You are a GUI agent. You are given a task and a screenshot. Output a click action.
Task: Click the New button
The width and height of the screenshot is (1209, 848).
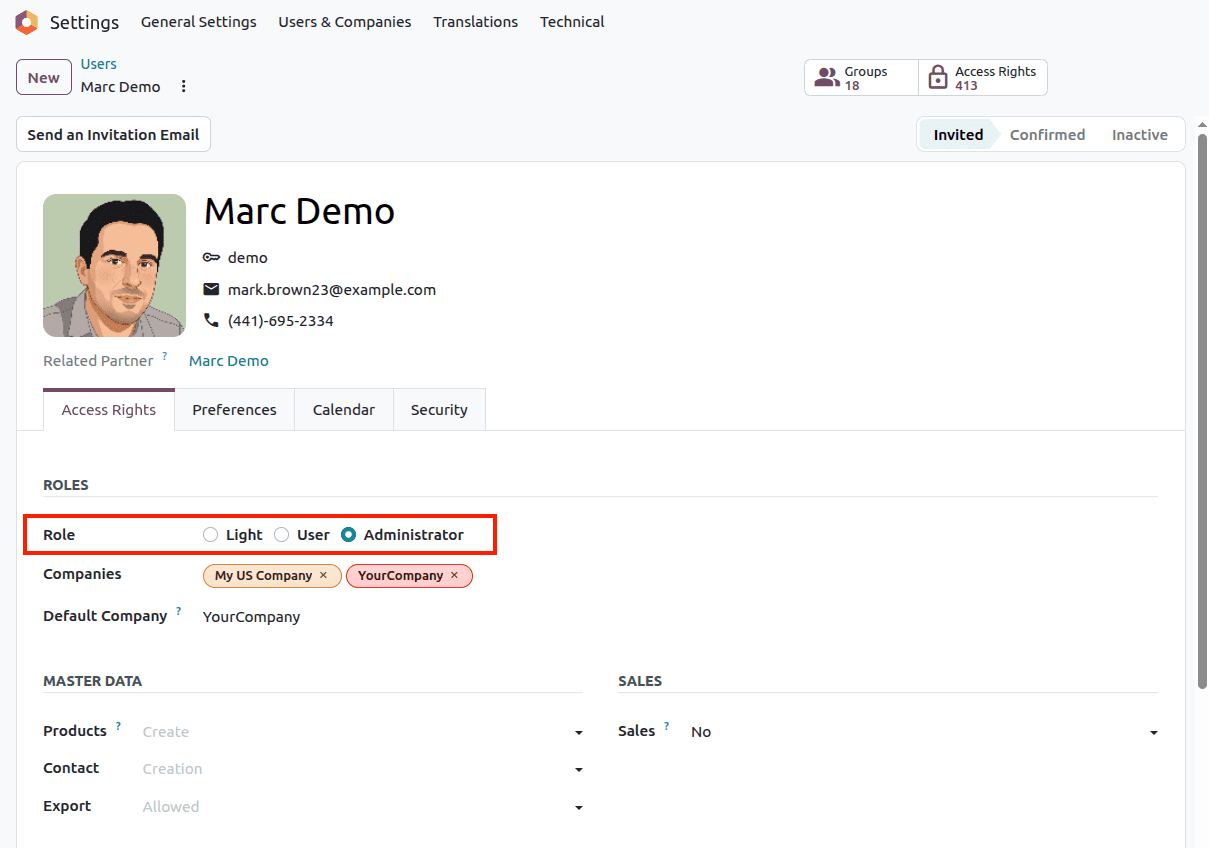44,78
